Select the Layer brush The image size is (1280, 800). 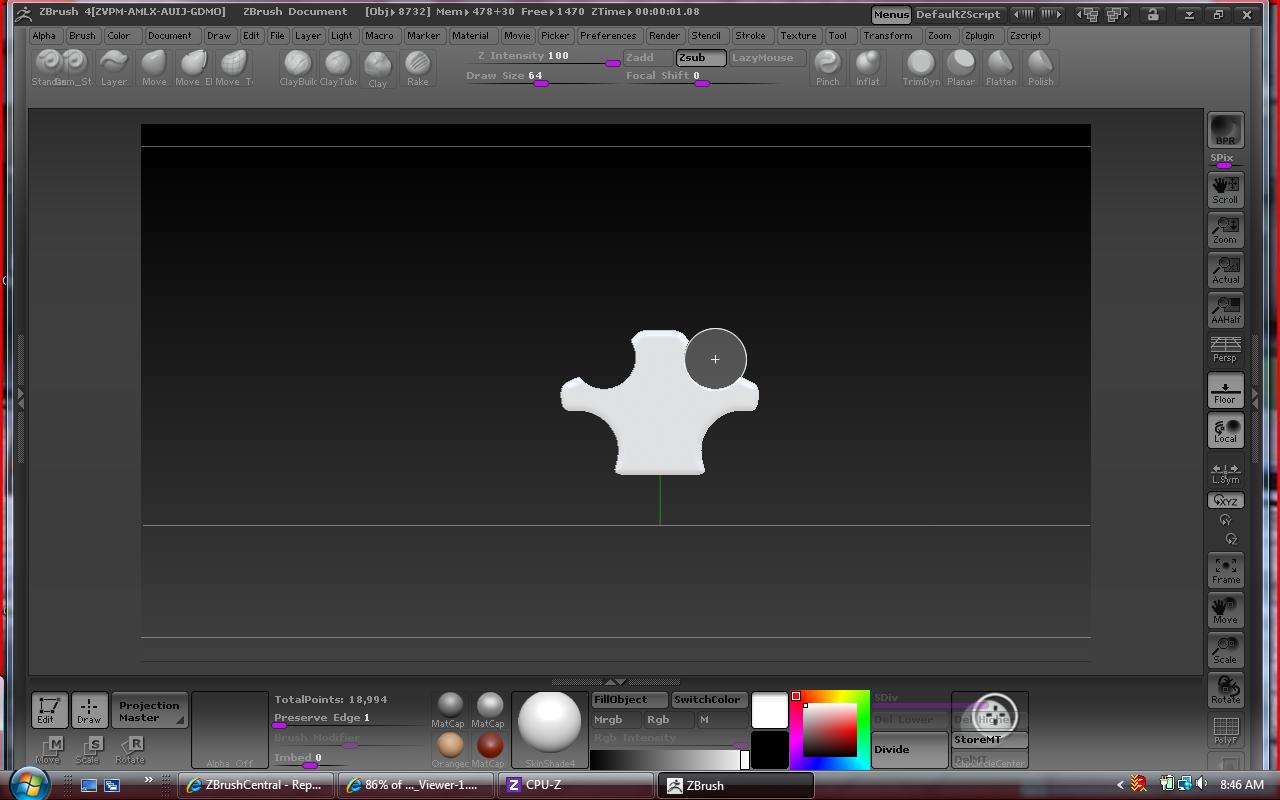coord(114,67)
